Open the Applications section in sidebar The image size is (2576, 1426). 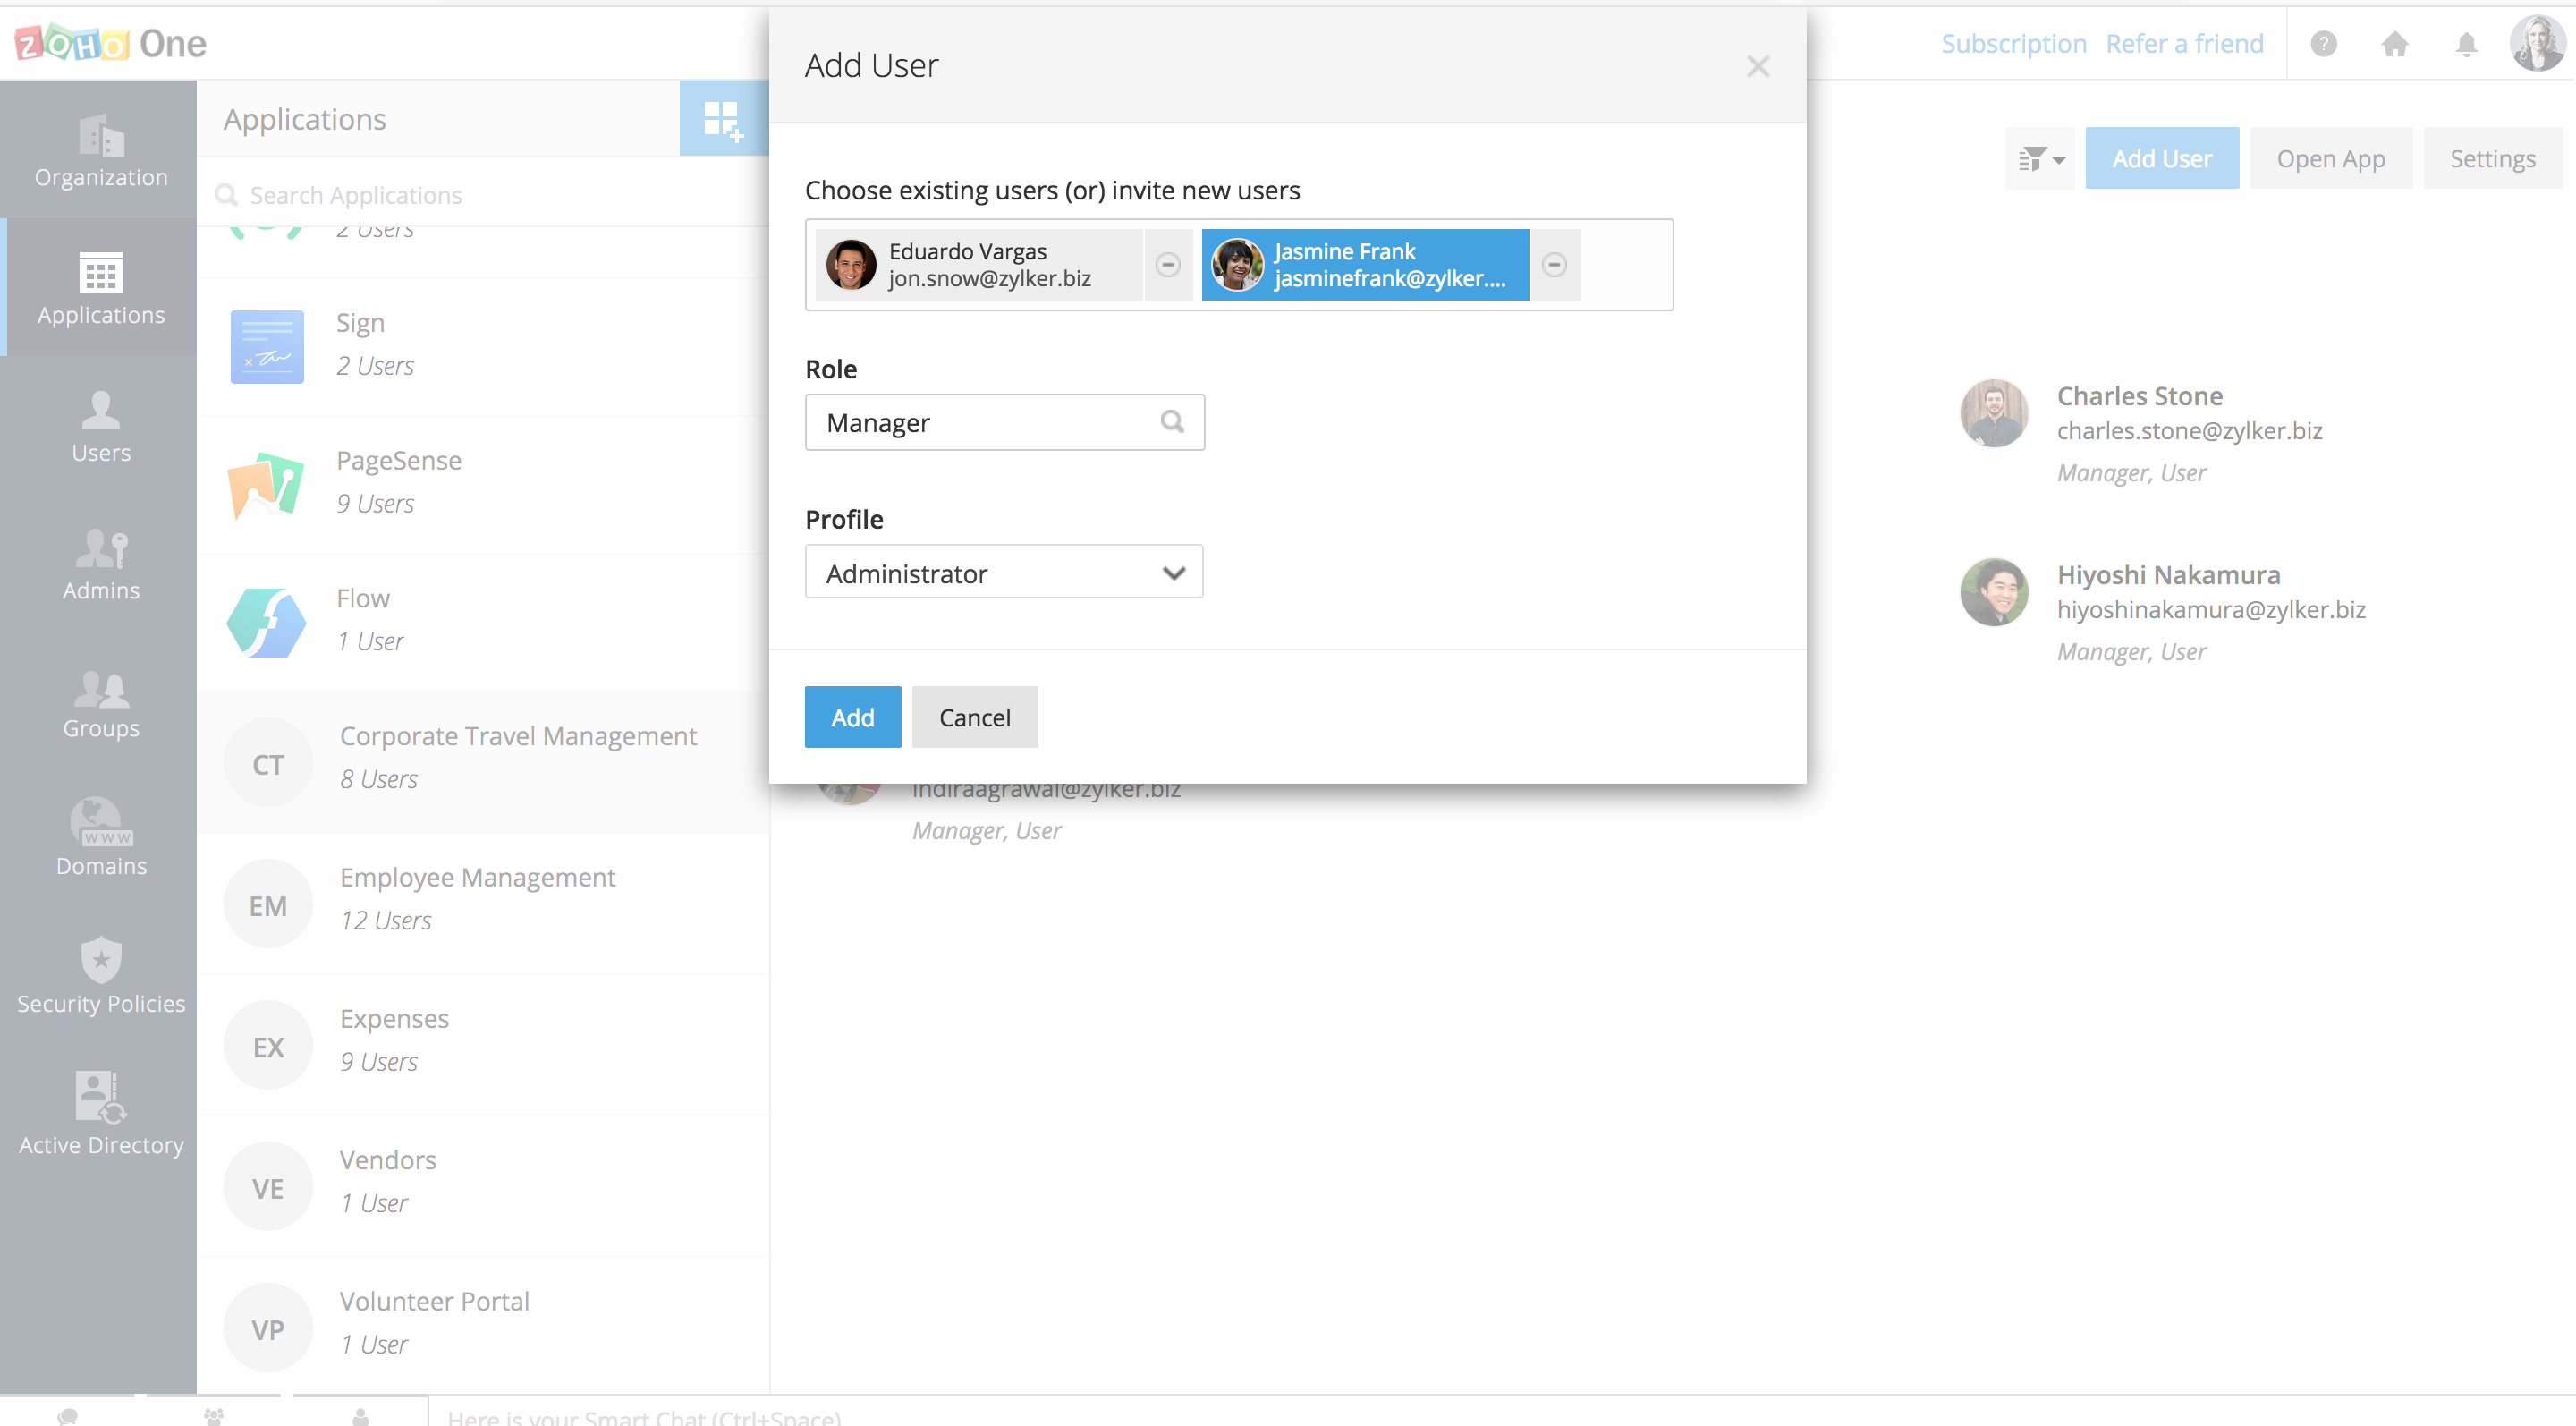(100, 289)
